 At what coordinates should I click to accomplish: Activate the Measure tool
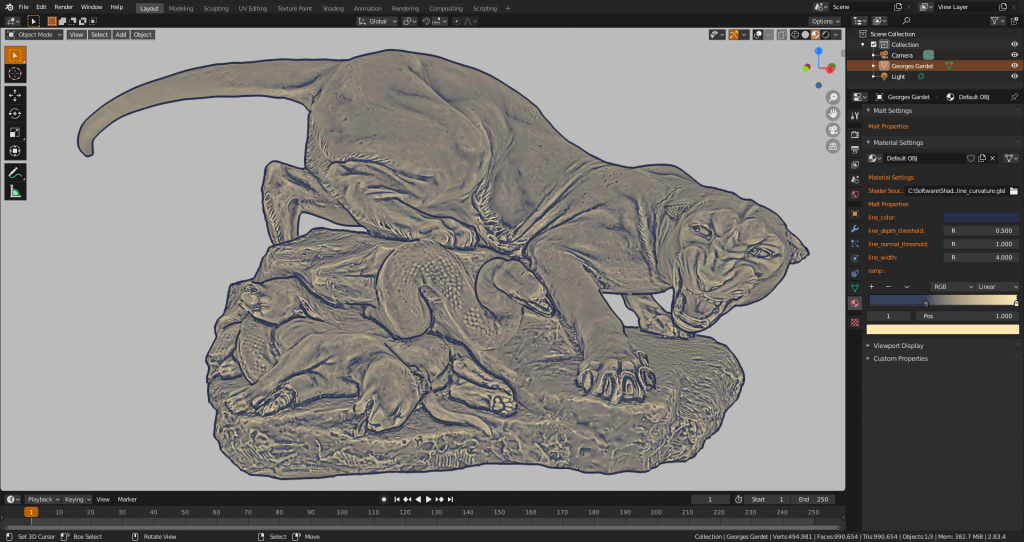[15, 191]
